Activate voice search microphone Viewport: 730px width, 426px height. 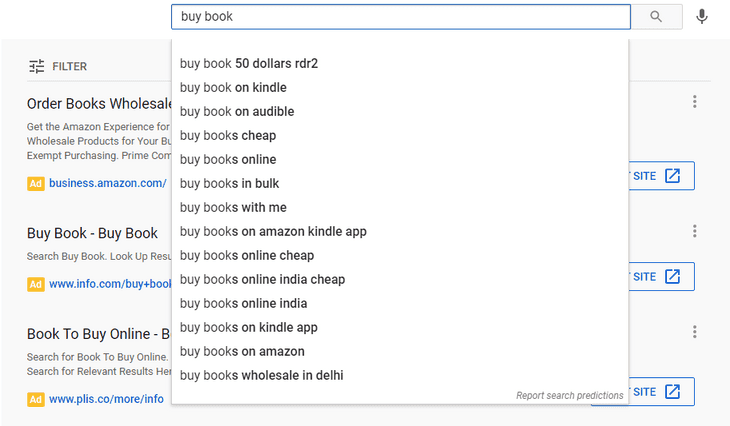point(702,17)
